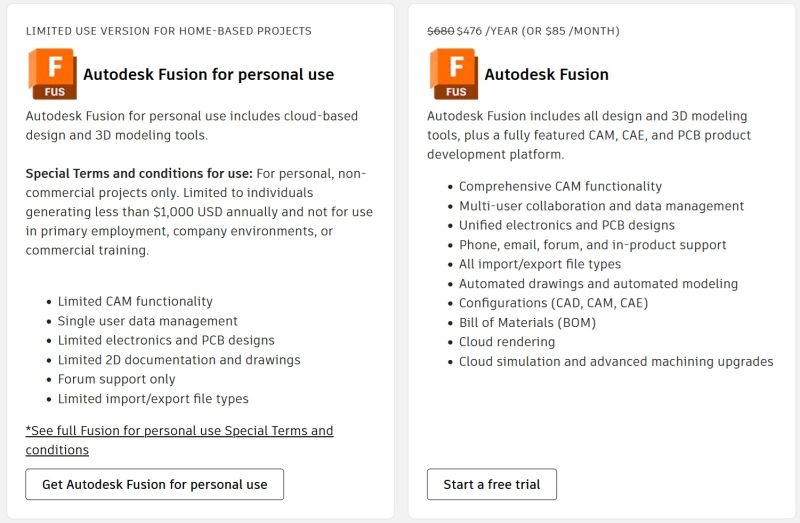Click the crossed-out $680 price
This screenshot has height=523, width=800.
[x=440, y=31]
